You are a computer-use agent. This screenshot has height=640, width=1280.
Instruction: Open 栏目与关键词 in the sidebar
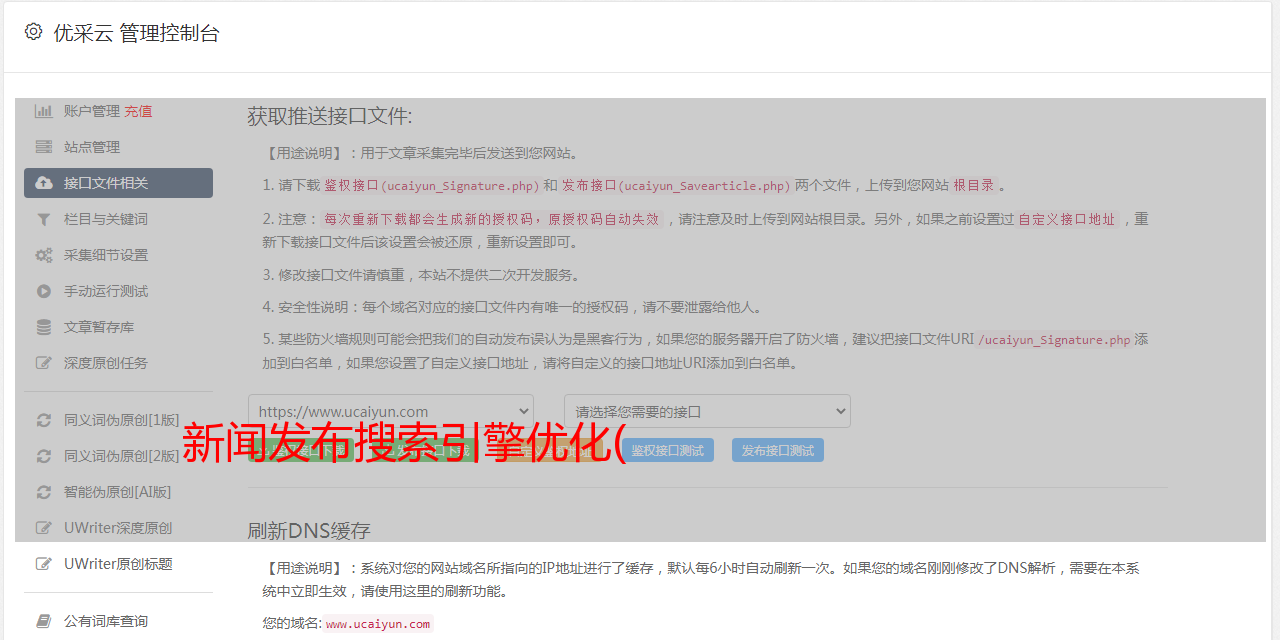point(106,219)
